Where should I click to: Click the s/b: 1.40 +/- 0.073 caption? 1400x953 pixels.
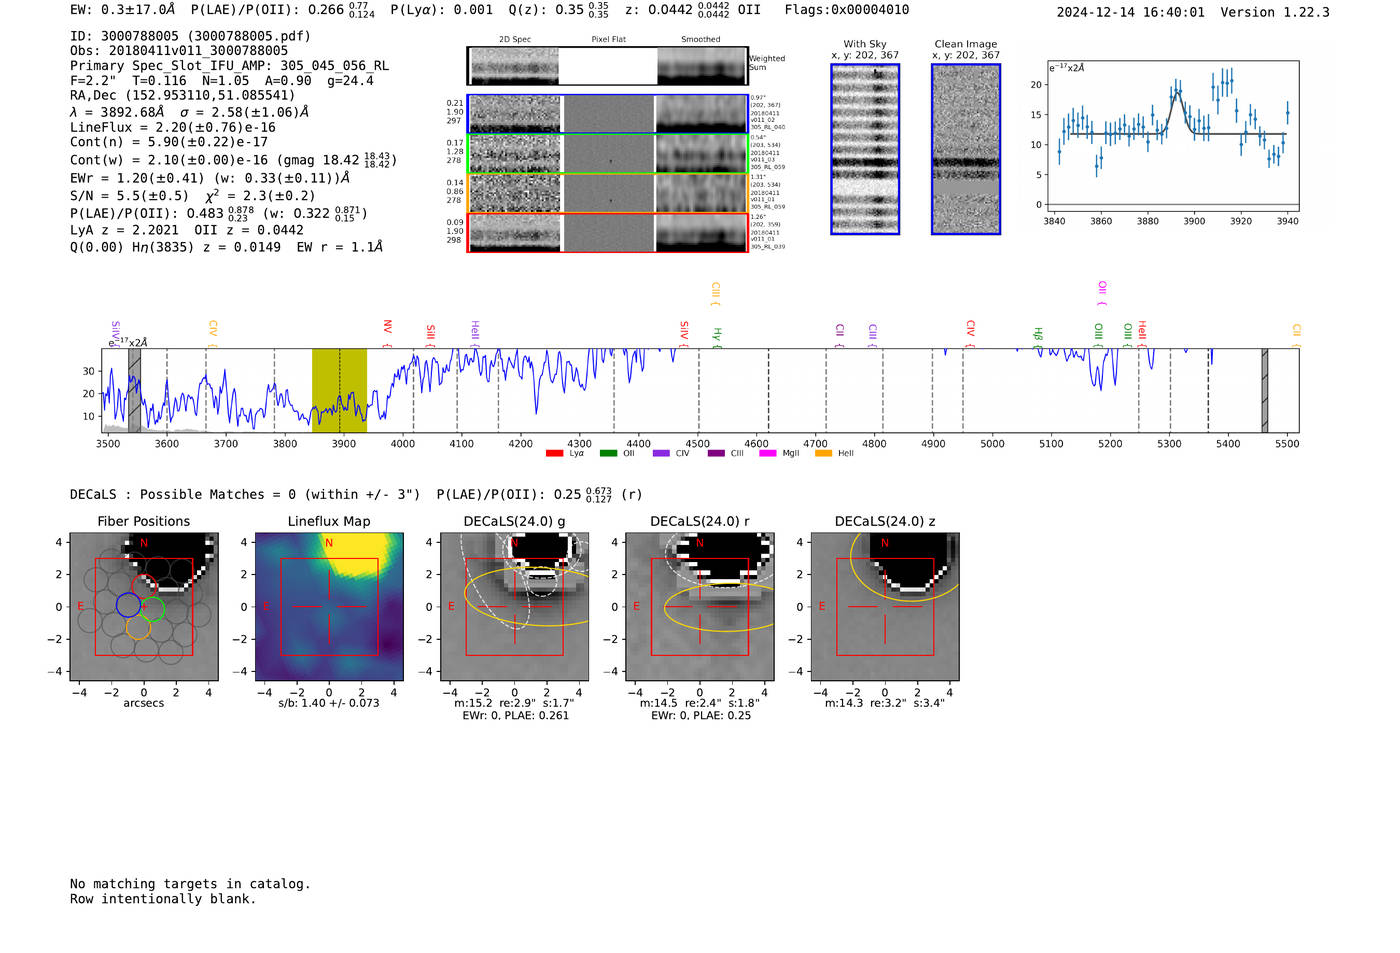tap(329, 703)
